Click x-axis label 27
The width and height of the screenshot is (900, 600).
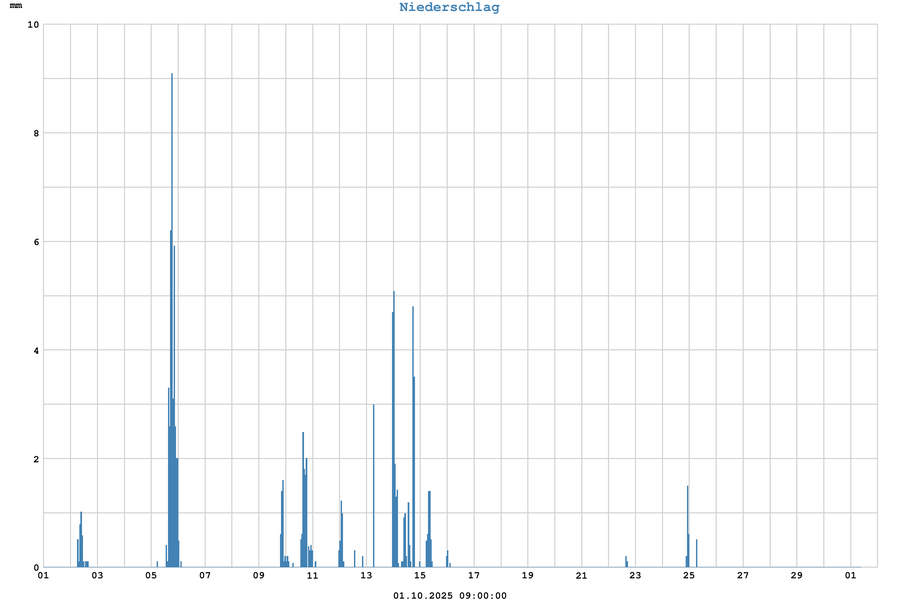click(x=743, y=575)
